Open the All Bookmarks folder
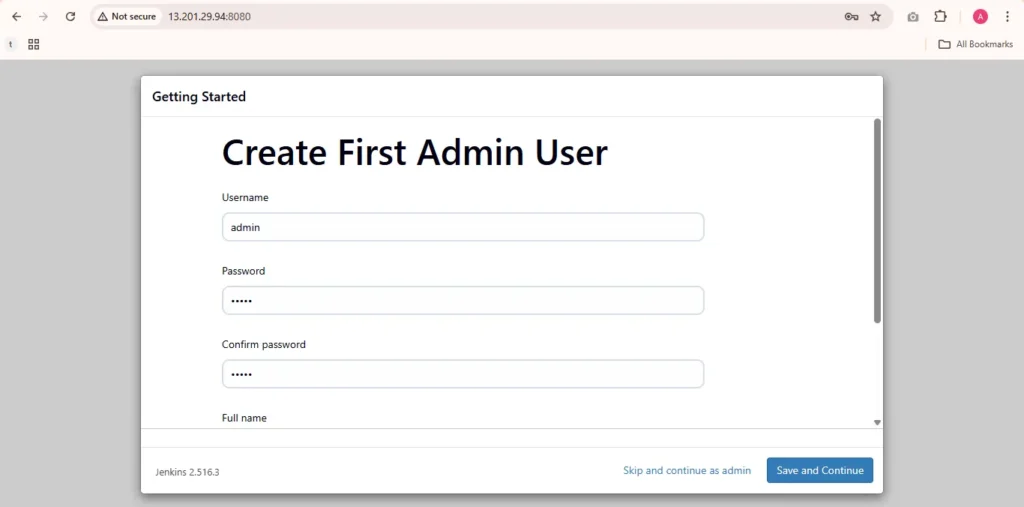The image size is (1024, 507). pyautogui.click(x=975, y=44)
